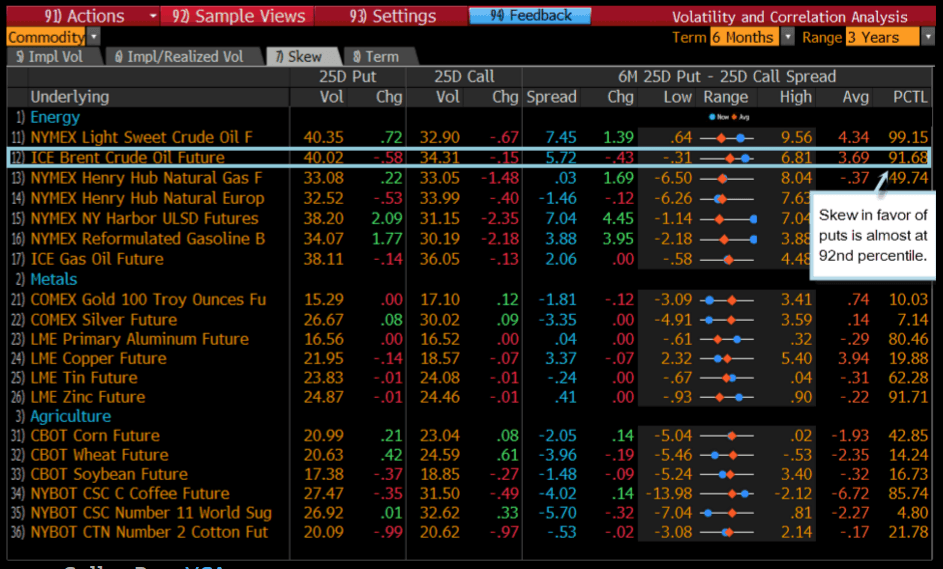Select ICE Brent Crude Oil Future row
The width and height of the screenshot is (943, 569).
coord(127,158)
